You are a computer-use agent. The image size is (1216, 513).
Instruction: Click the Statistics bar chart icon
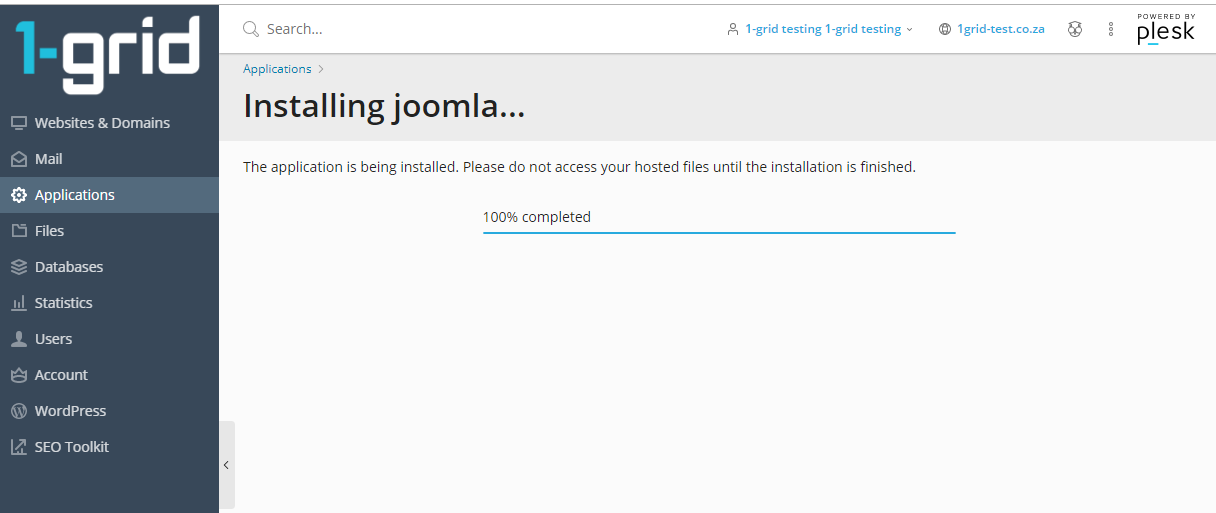(x=18, y=303)
